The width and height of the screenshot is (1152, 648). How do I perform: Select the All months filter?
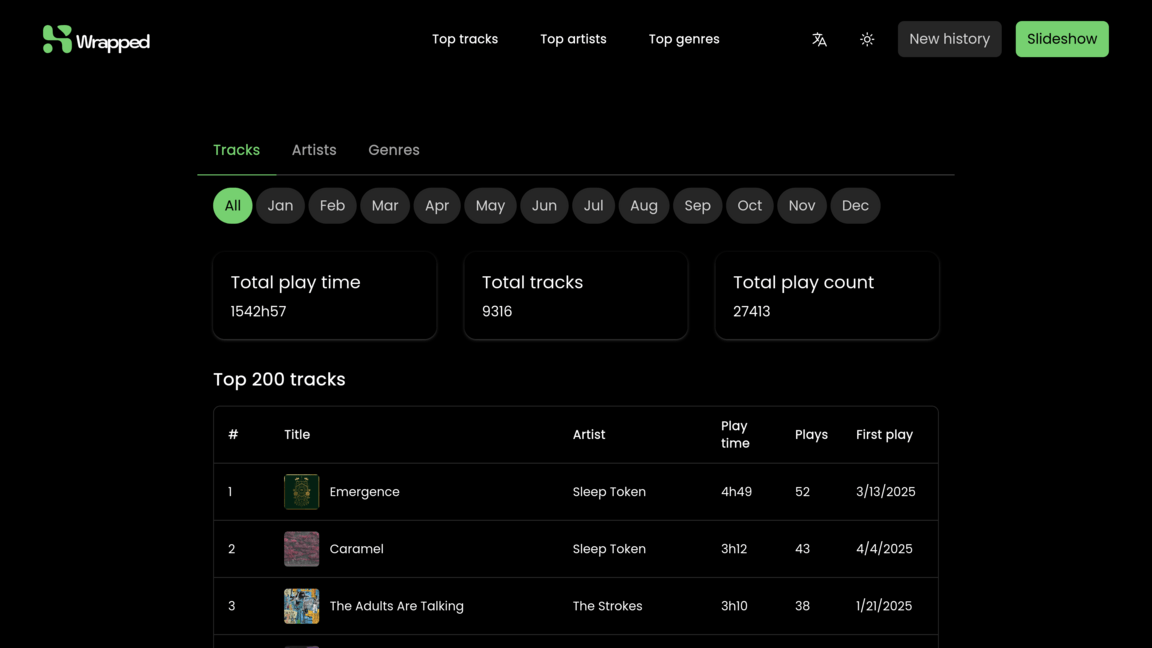(x=232, y=205)
